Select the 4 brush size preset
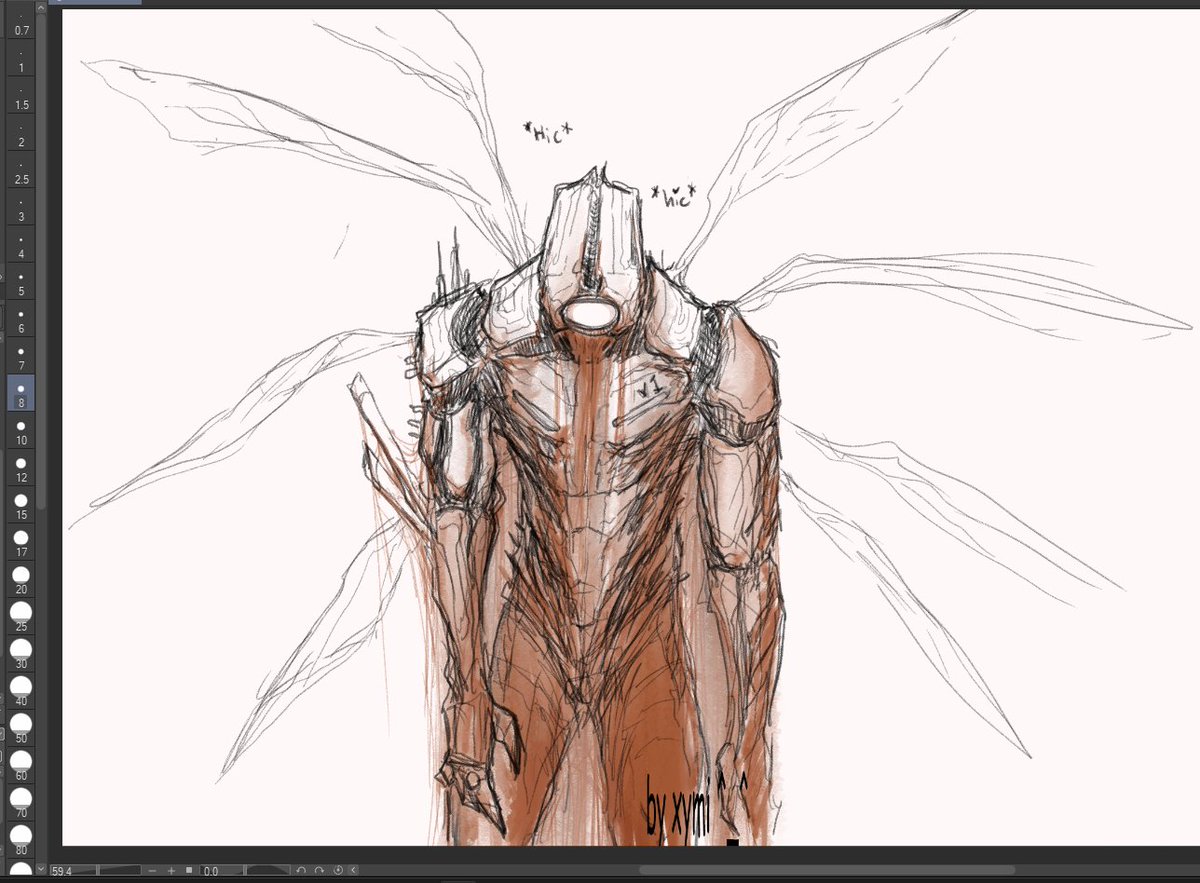This screenshot has width=1200, height=883. click(x=21, y=245)
